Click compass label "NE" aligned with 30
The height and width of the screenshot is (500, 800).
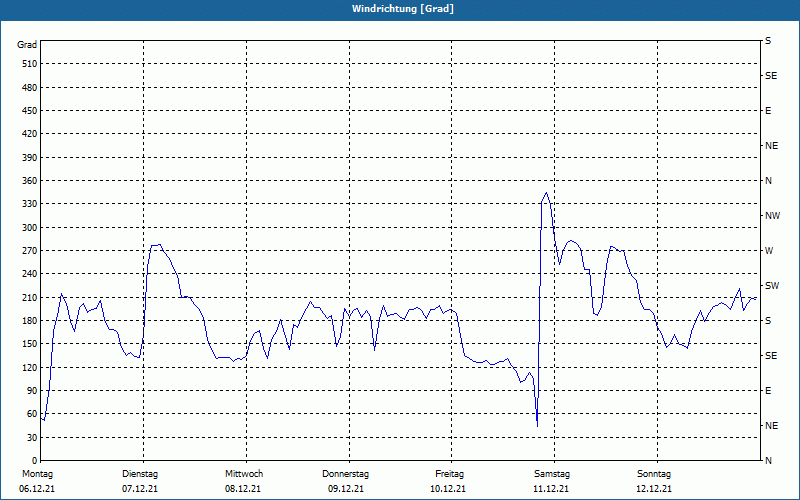coord(771,426)
